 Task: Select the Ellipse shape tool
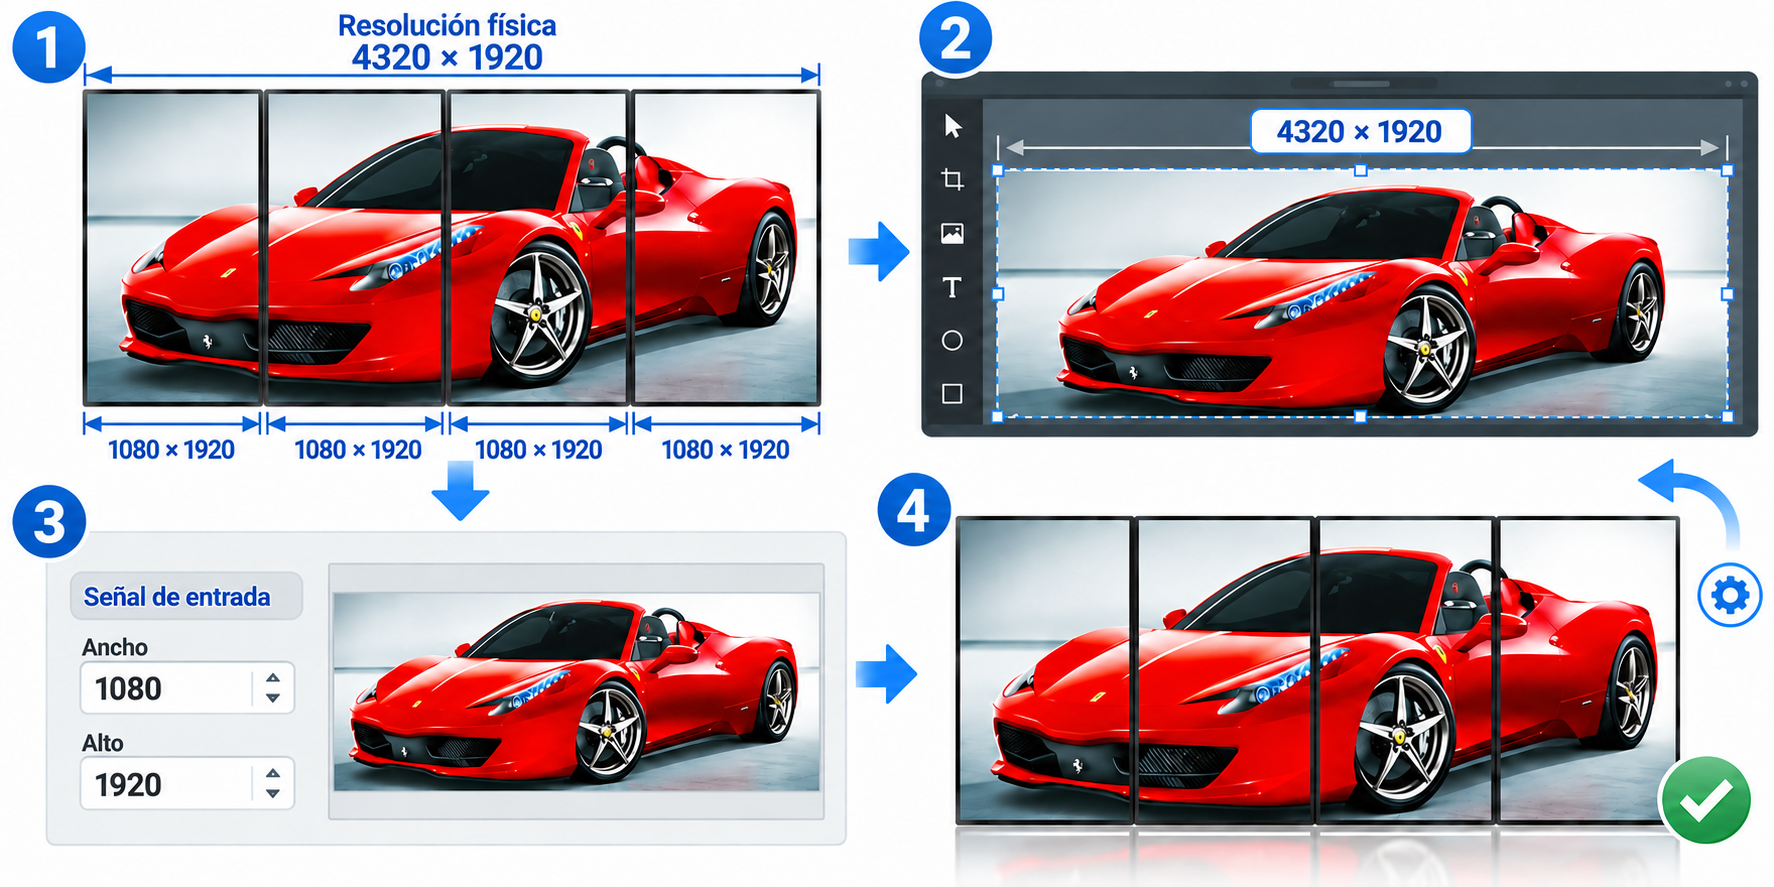[953, 341]
